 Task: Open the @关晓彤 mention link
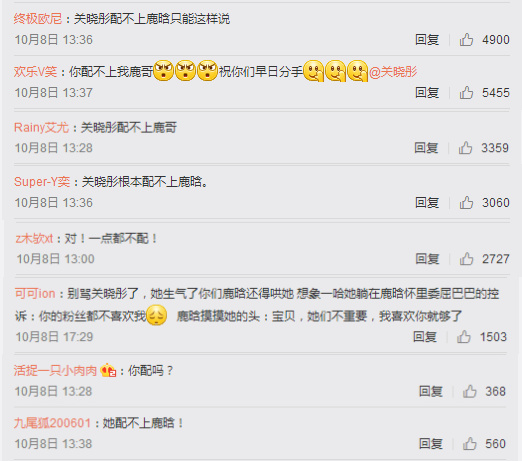click(393, 71)
